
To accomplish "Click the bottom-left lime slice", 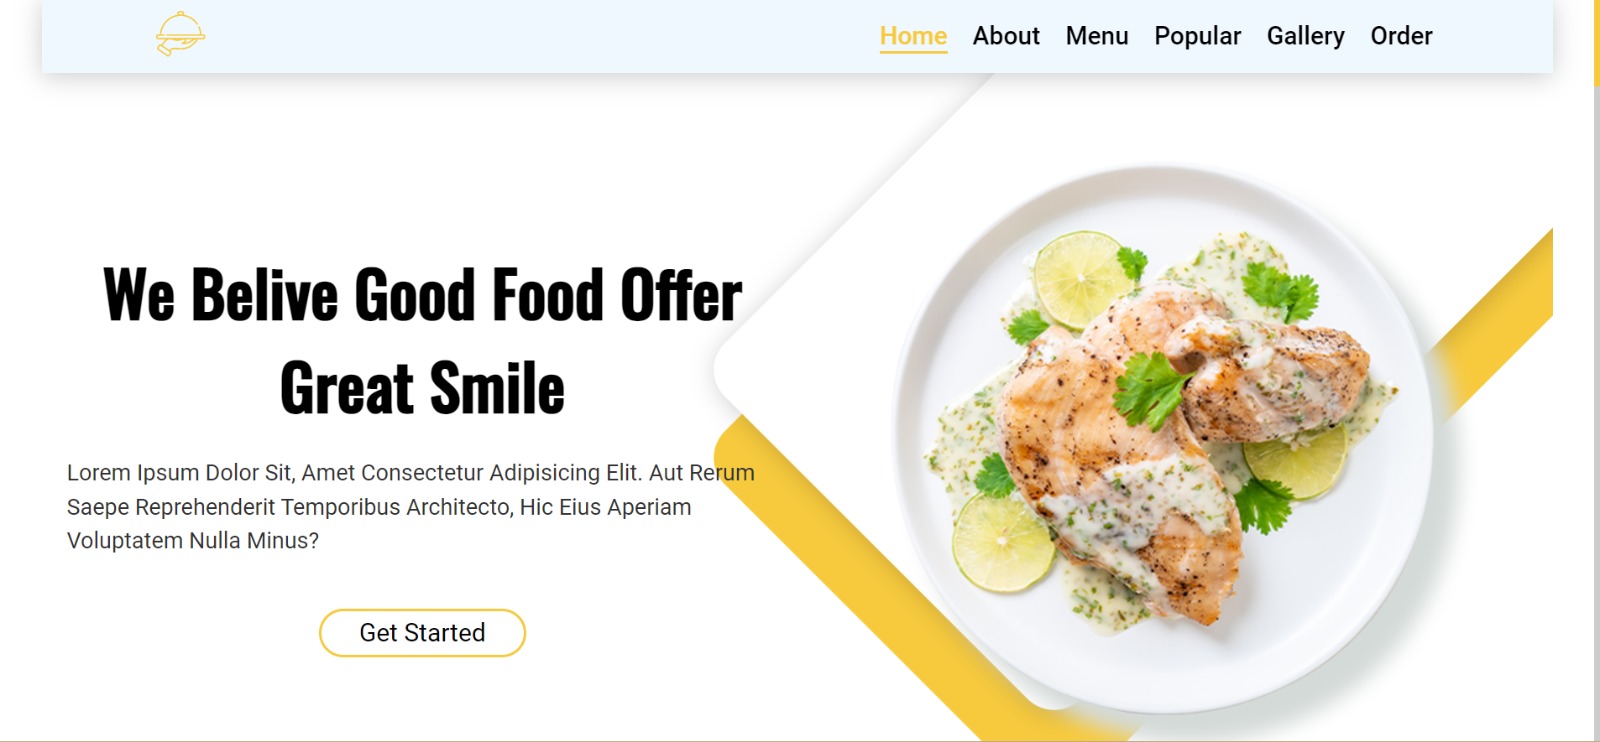I will point(1003,542).
